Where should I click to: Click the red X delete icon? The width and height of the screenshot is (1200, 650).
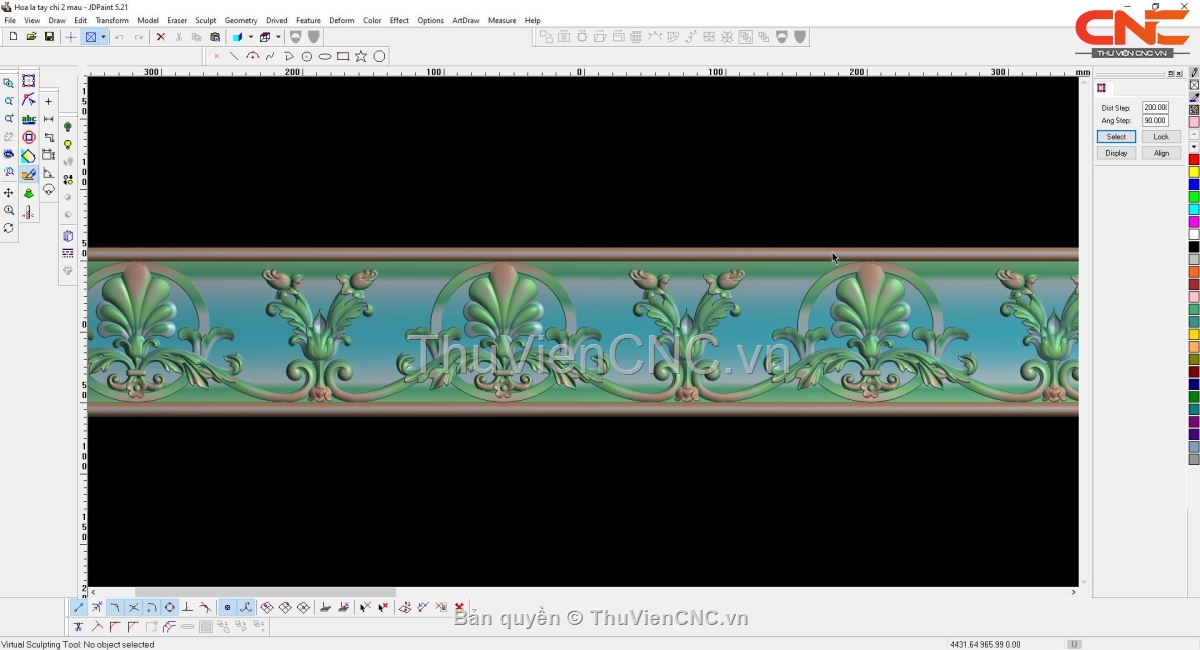(160, 37)
